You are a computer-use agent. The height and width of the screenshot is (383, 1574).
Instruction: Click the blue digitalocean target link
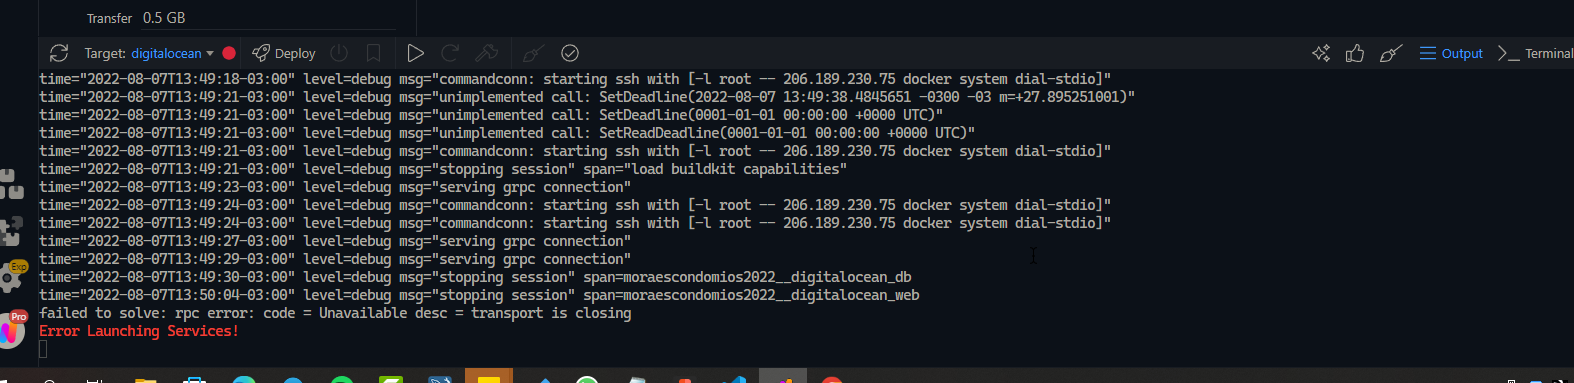coord(166,53)
